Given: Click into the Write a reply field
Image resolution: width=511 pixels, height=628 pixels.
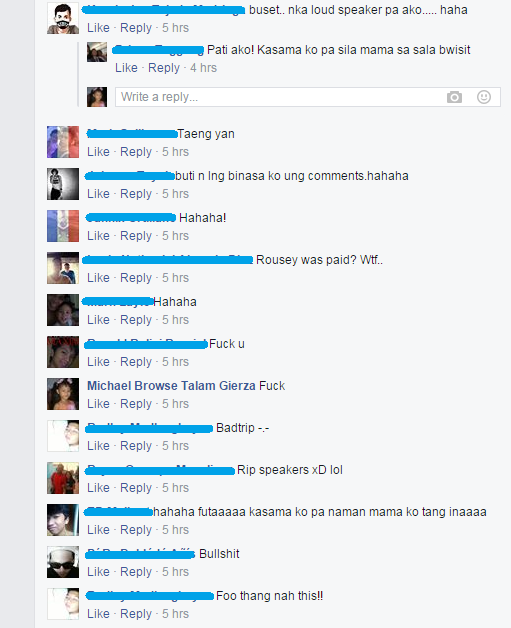Looking at the screenshot, I should 308,97.
